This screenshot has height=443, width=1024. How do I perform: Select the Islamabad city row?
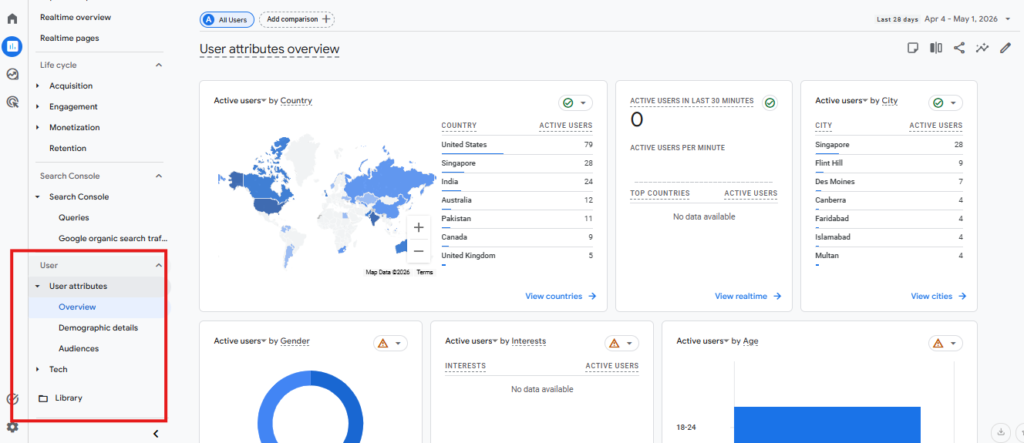[889, 237]
